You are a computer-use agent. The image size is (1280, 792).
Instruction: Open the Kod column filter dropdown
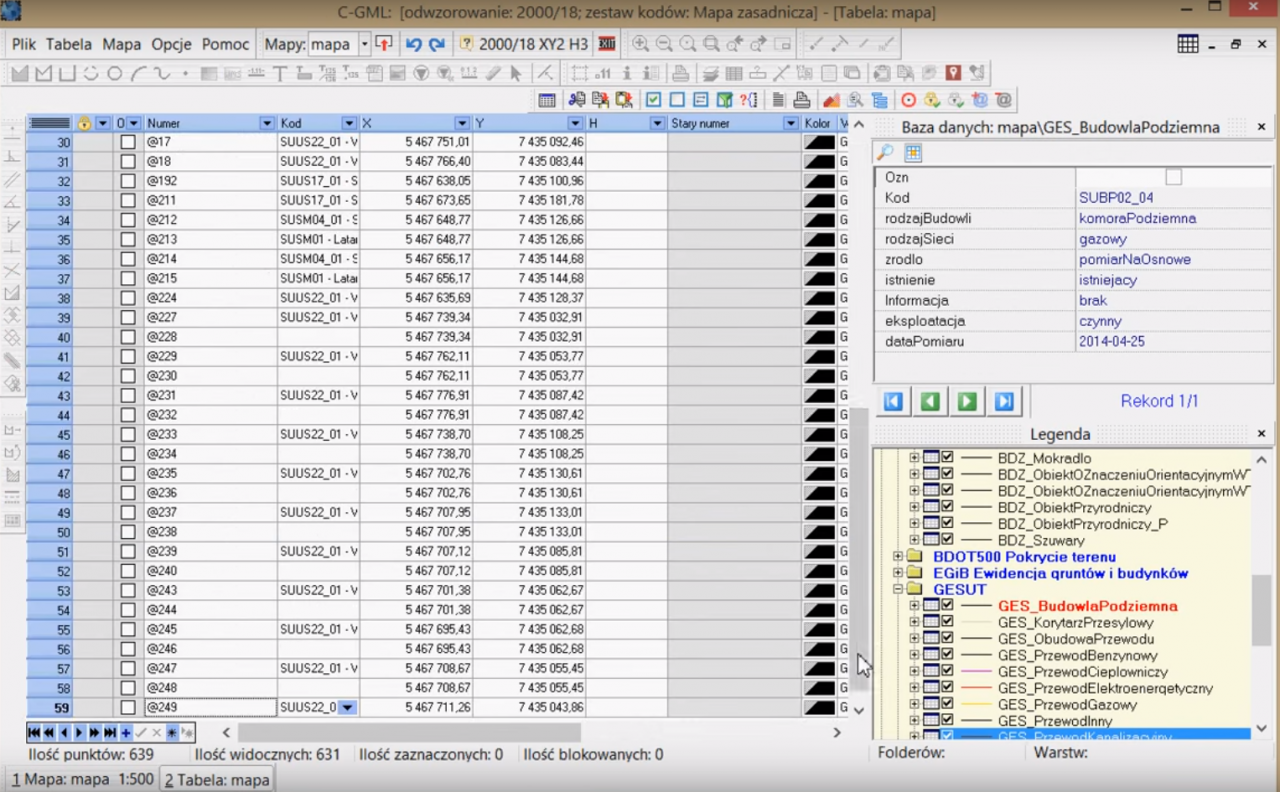348,123
